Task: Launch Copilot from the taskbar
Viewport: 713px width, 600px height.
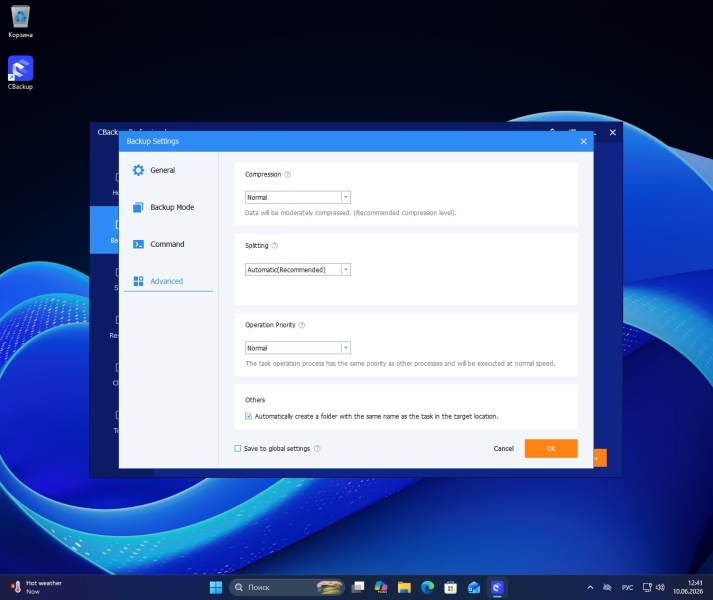Action: pyautogui.click(x=381, y=587)
